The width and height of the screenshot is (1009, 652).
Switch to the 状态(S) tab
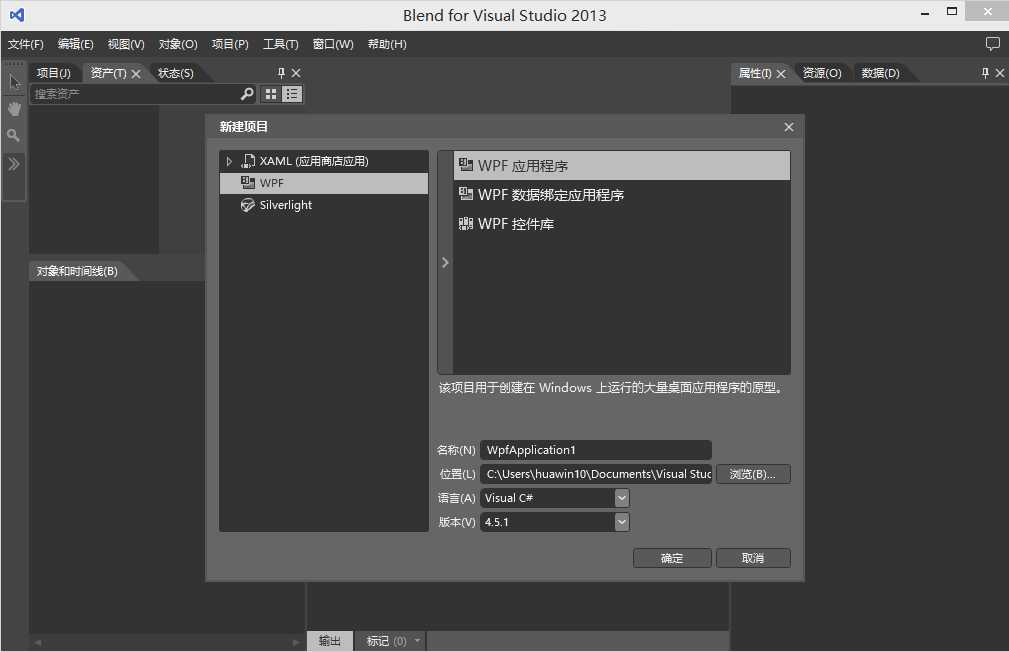[x=176, y=73]
